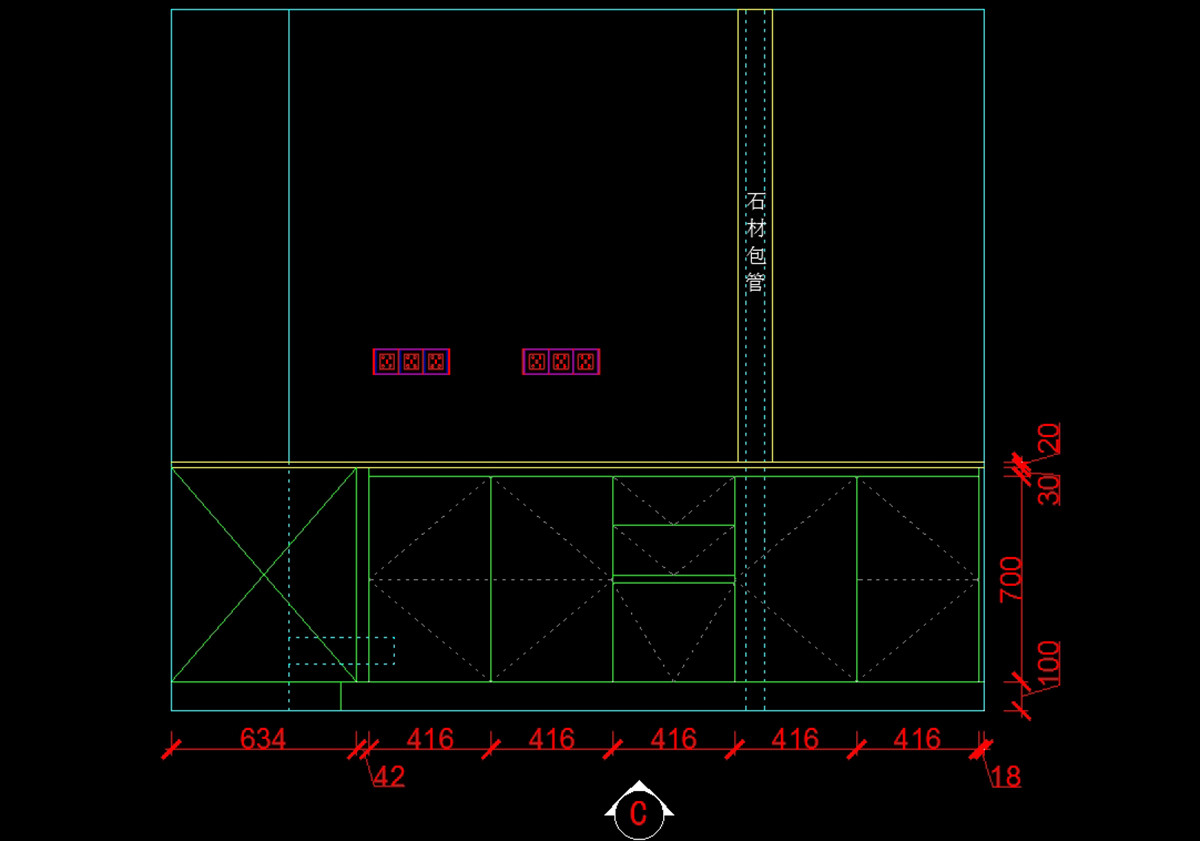The height and width of the screenshot is (841, 1200).
Task: Select the 18 dimension text
Action: (1006, 777)
